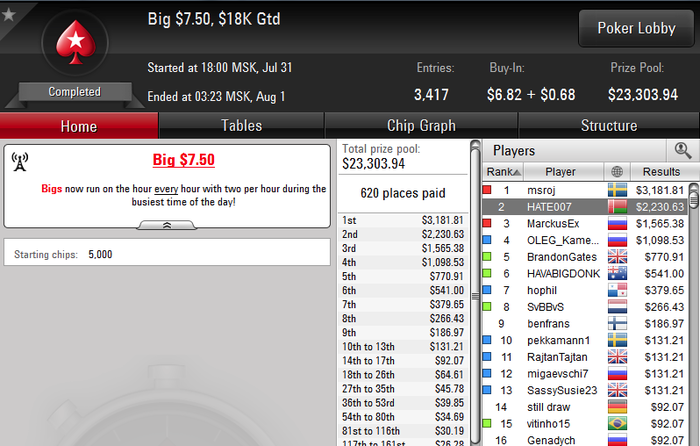
Task: Click green marker next to BrandonGates
Action: (487, 256)
